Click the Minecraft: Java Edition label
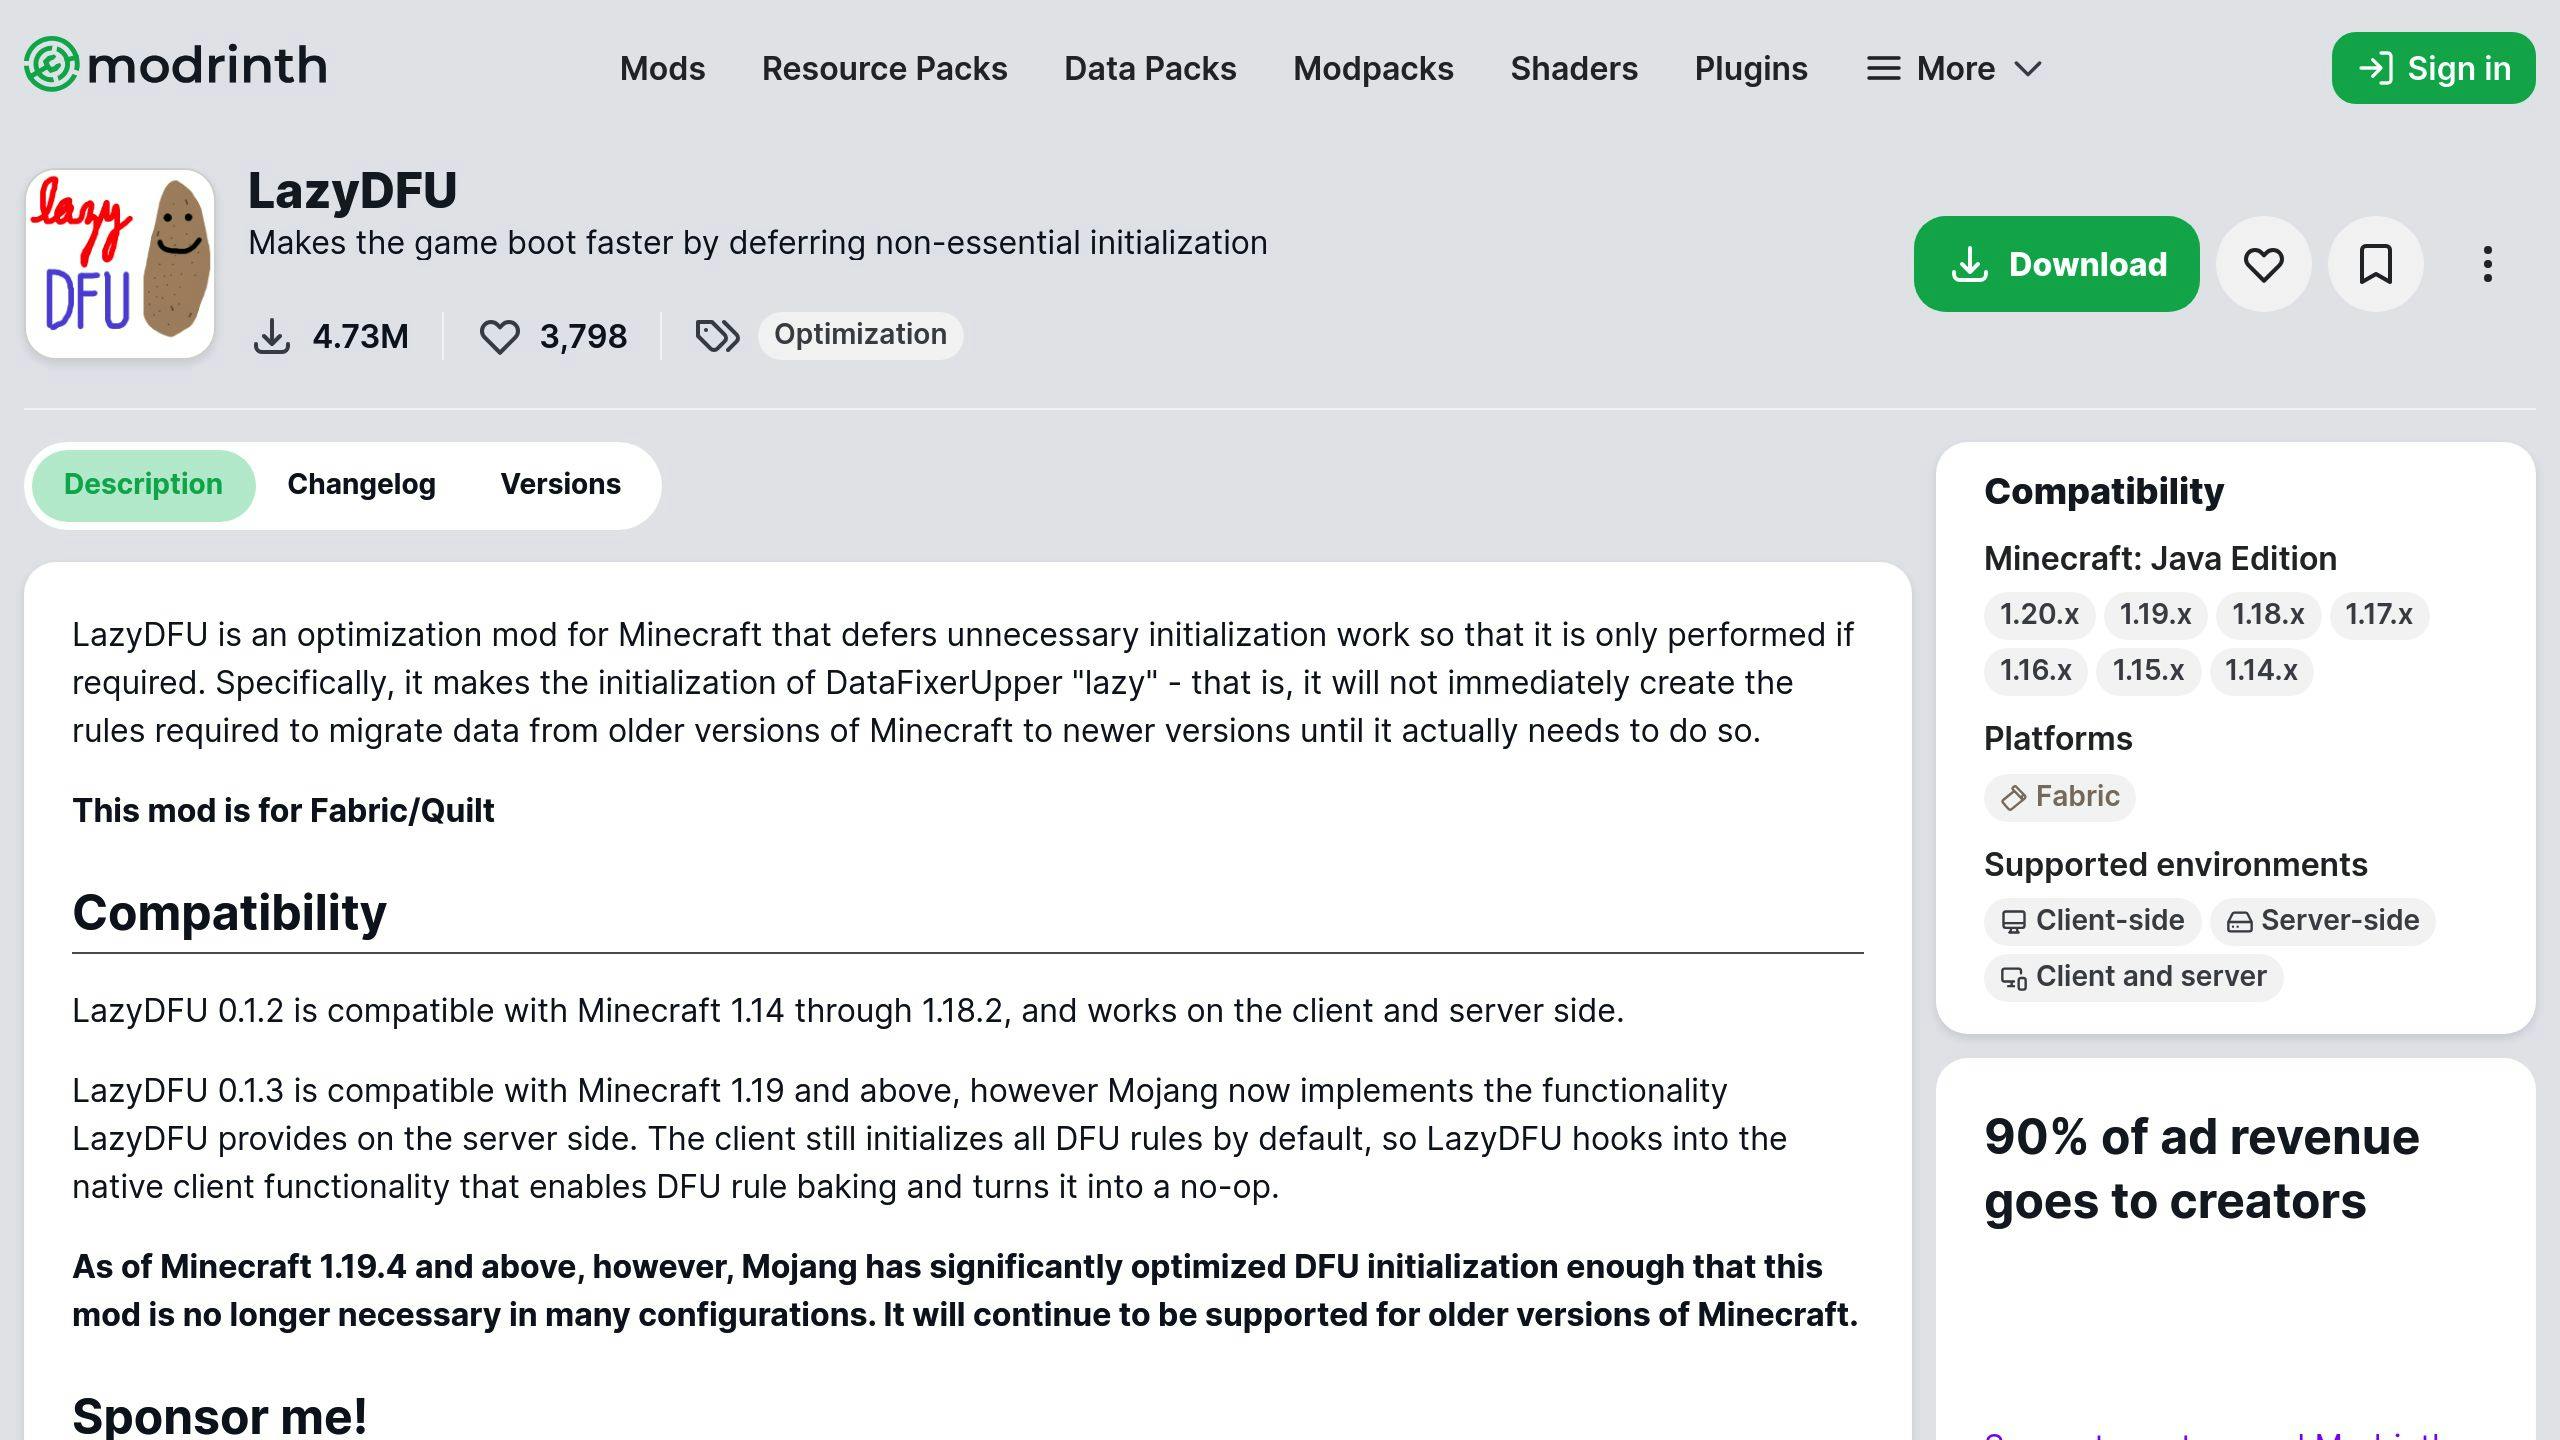The height and width of the screenshot is (1440, 2560). [x=2160, y=558]
